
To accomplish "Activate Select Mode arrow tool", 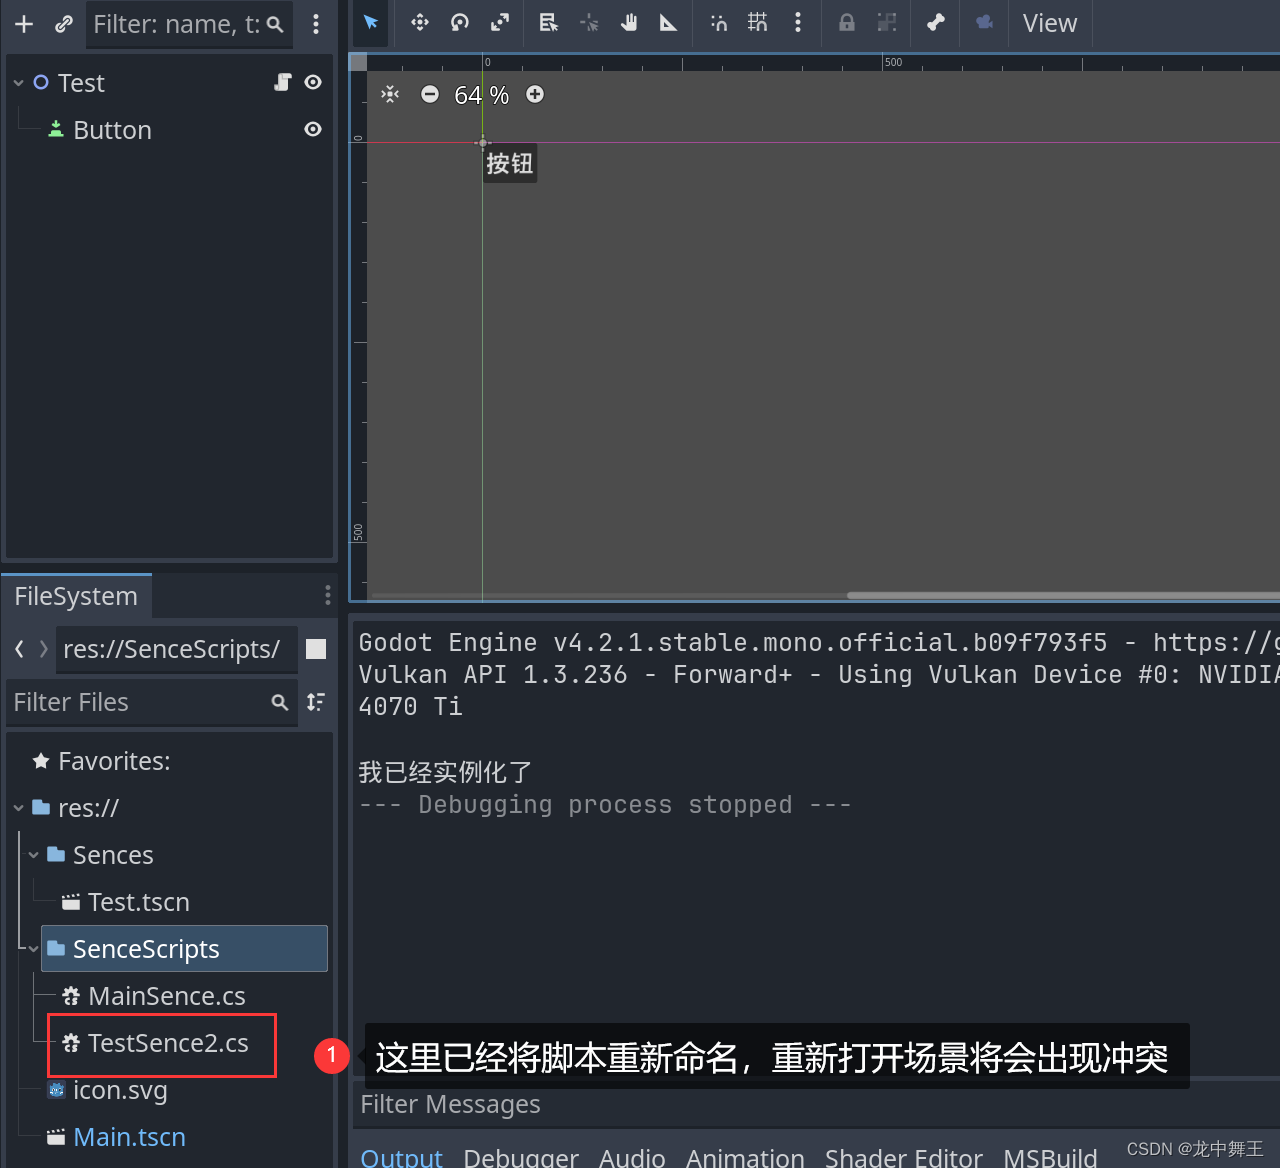I will pos(371,23).
